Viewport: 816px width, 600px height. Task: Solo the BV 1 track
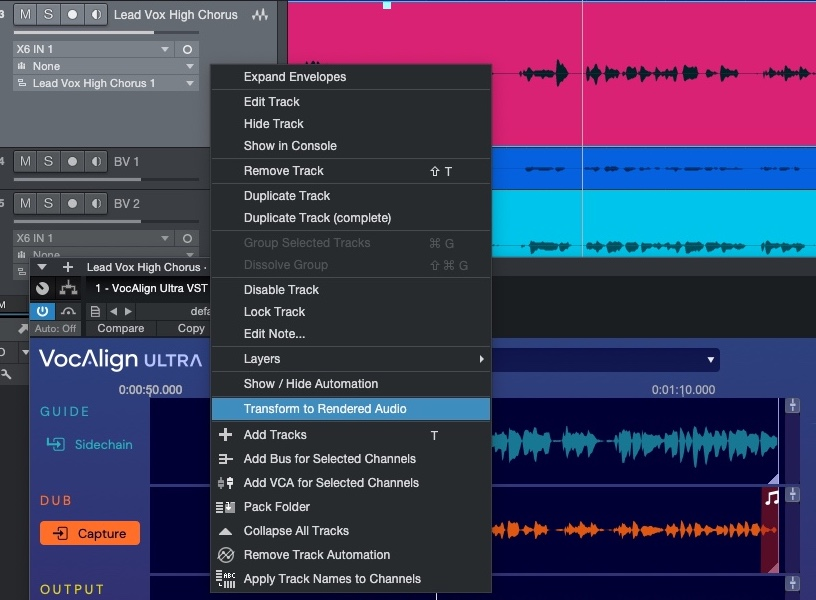[48, 161]
